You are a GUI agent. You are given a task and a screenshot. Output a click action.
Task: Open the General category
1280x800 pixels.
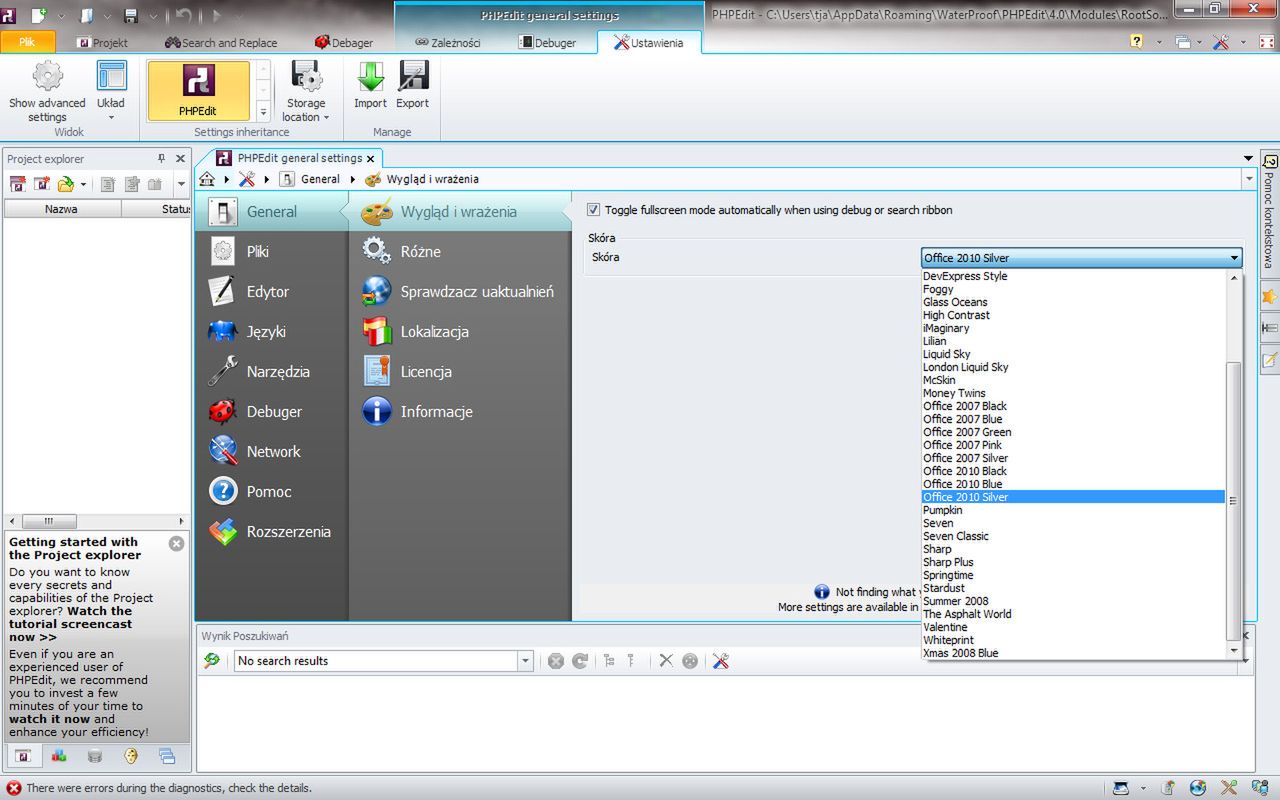click(x=271, y=211)
